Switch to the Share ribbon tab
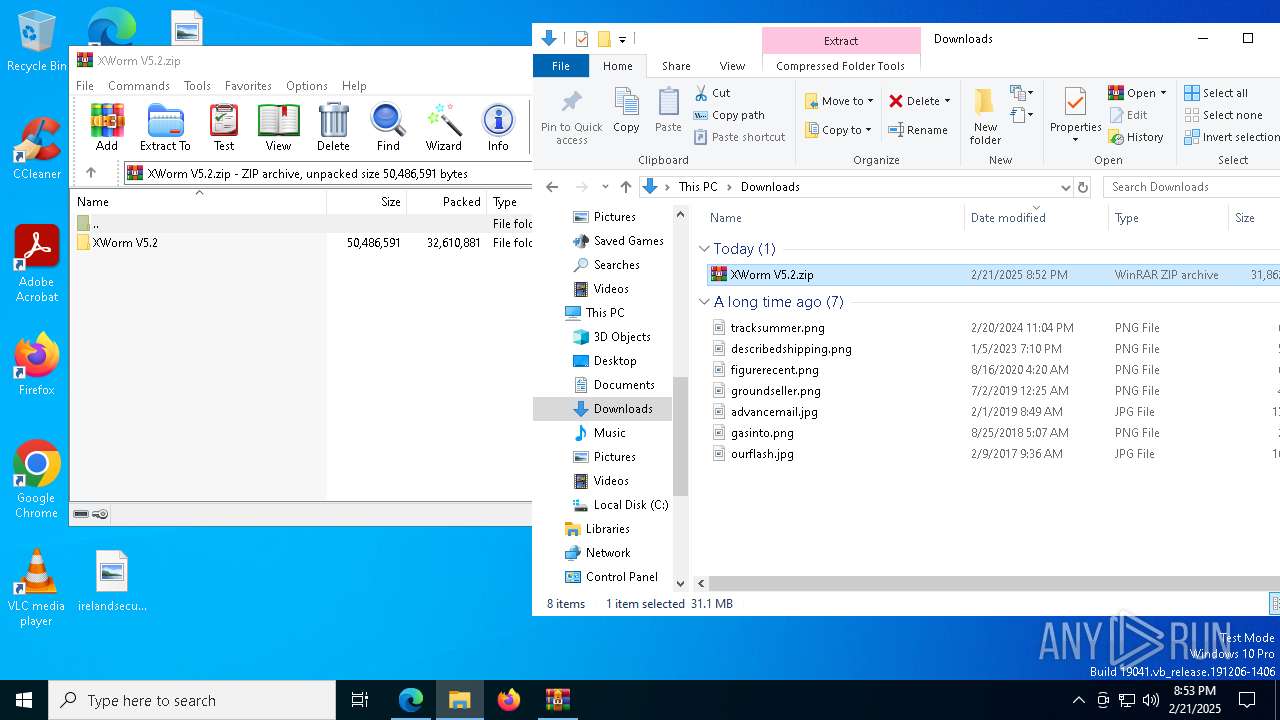Image resolution: width=1280 pixels, height=720 pixels. click(676, 66)
